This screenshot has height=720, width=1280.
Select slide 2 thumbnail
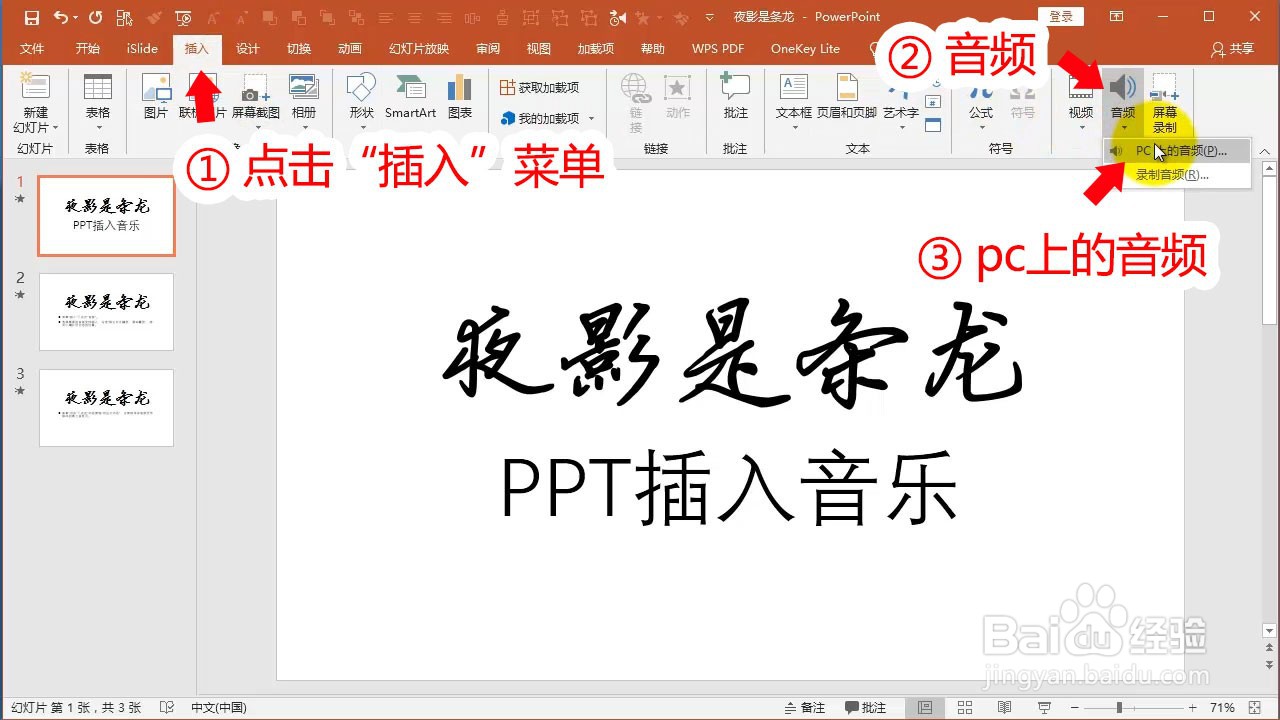[x=106, y=312]
